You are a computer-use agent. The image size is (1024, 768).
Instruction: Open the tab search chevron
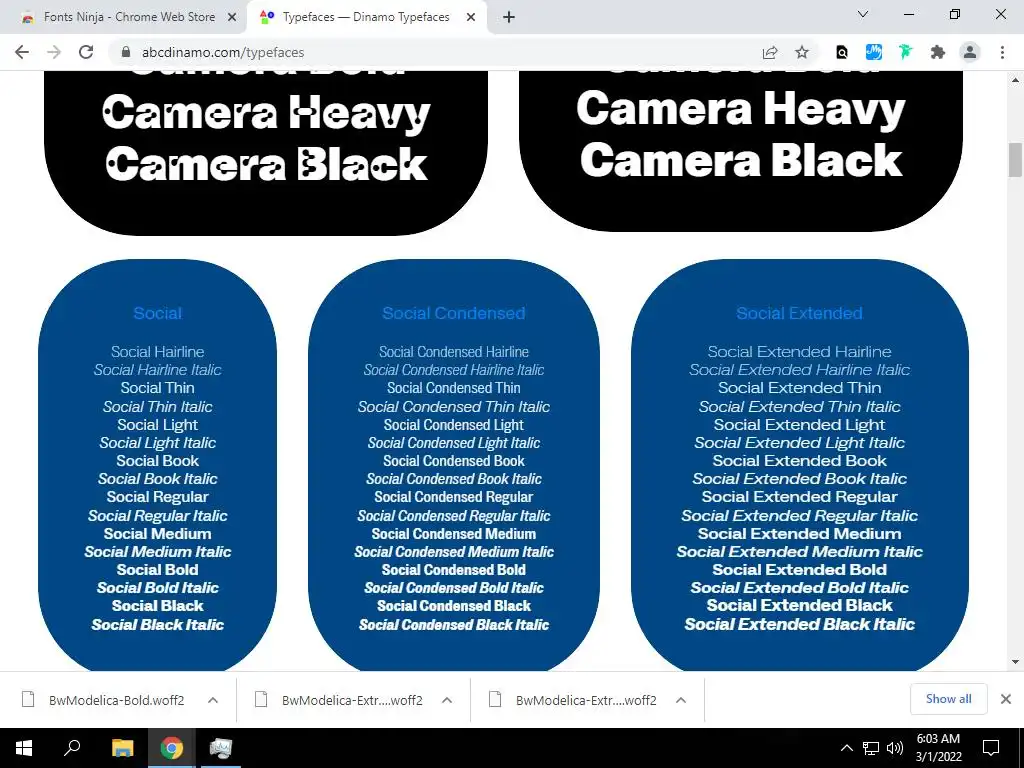click(x=863, y=14)
